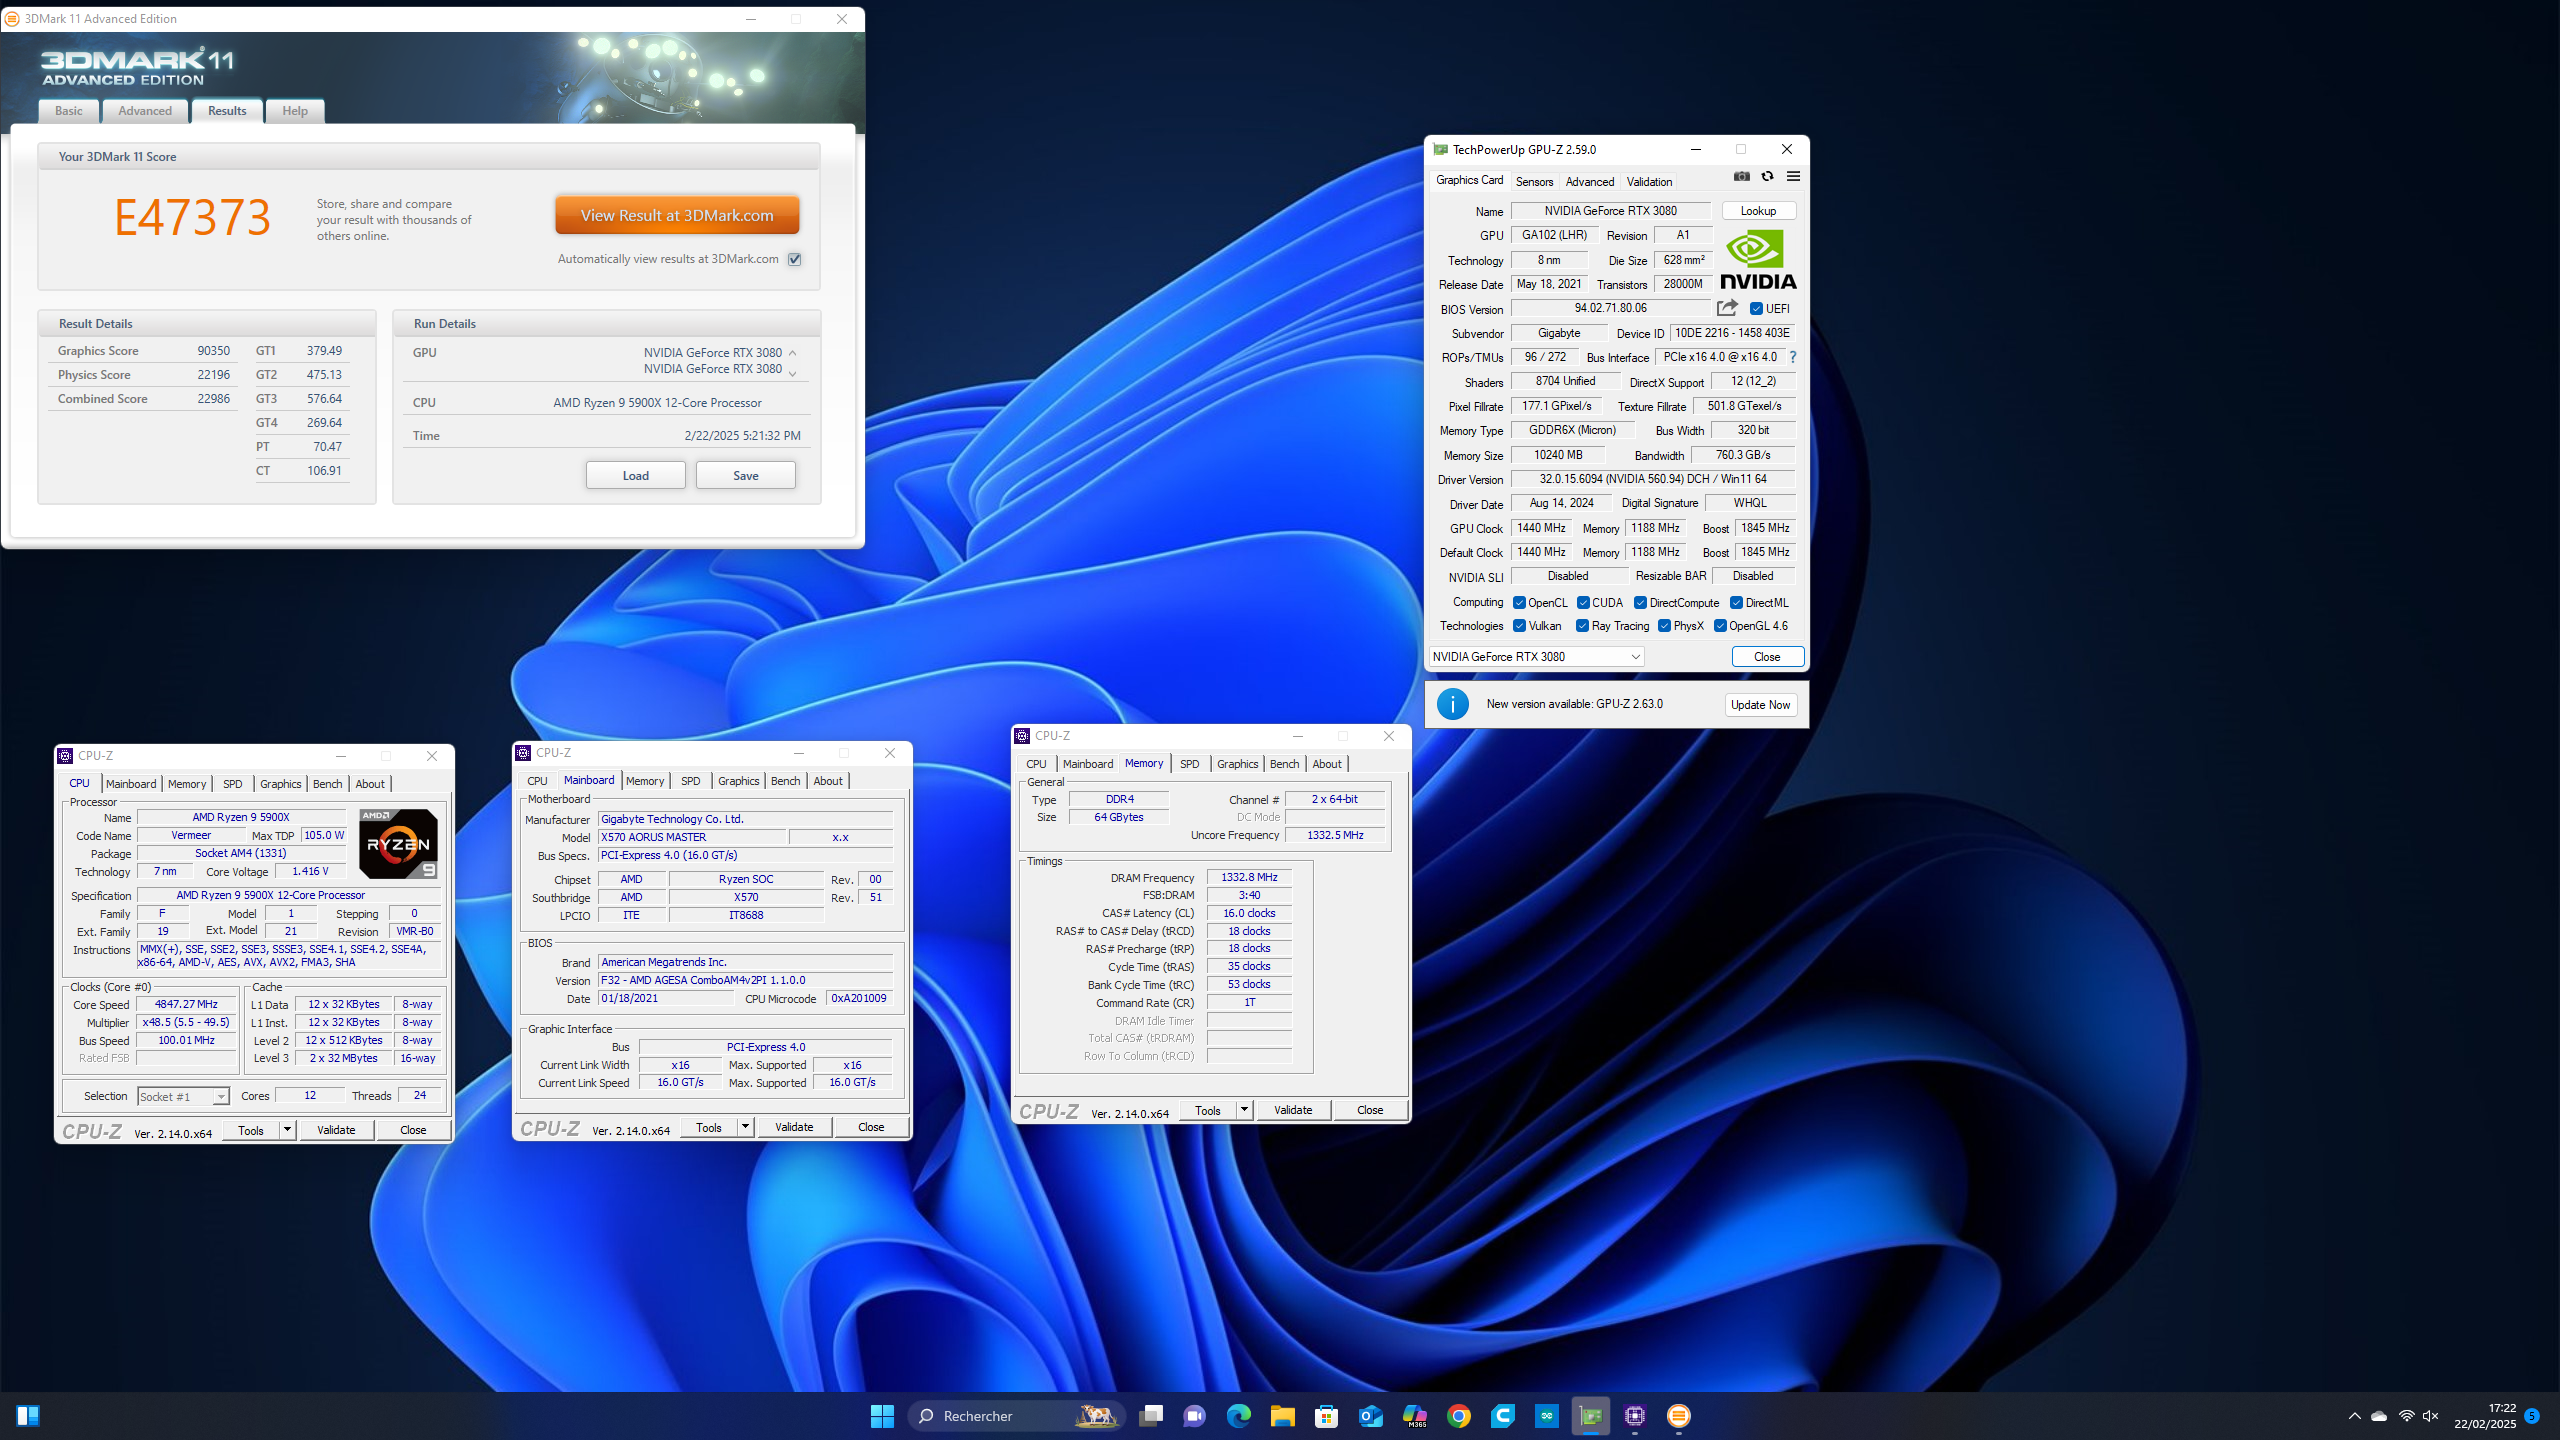Expand Tools dropdown arrow in CPU tab window
This screenshot has height=1440, width=2560.
(x=287, y=1130)
